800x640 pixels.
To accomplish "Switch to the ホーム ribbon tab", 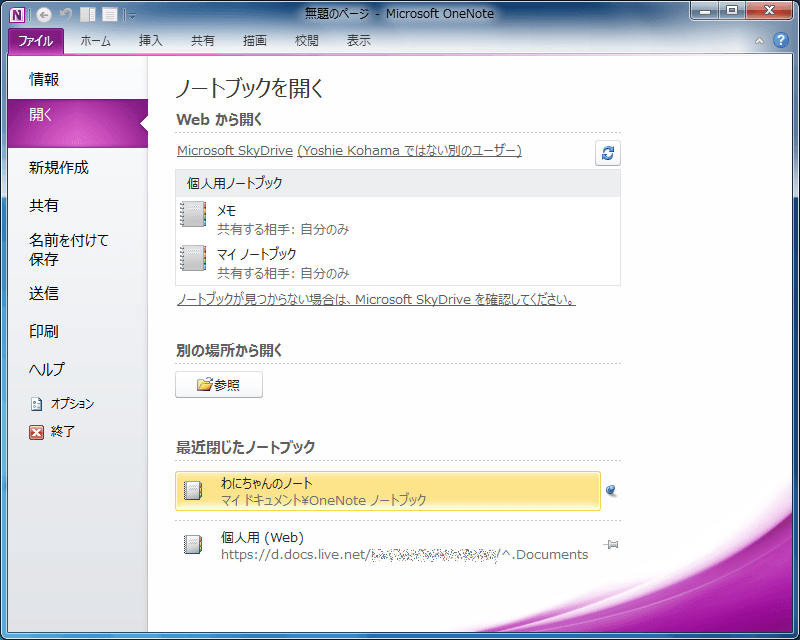I will (95, 41).
